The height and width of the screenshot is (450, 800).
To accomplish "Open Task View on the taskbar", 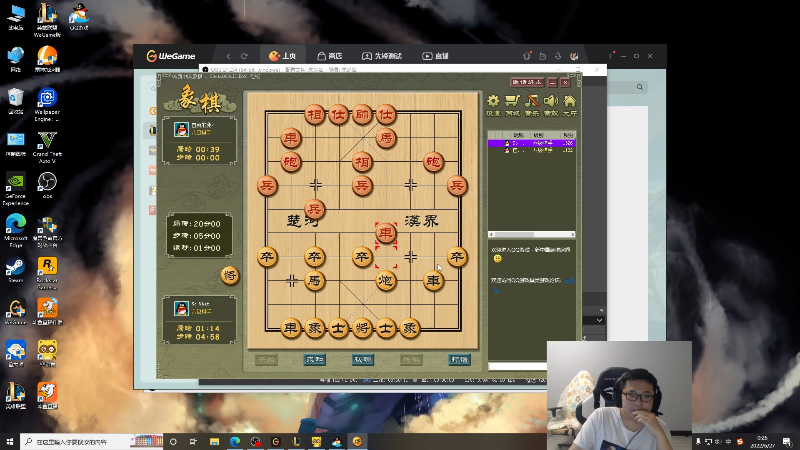I will [193, 441].
